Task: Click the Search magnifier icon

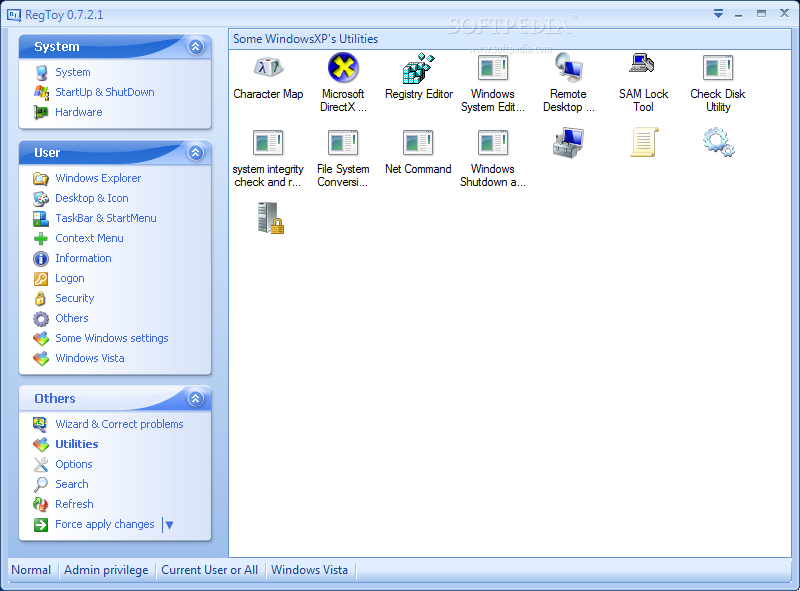Action: click(41, 484)
